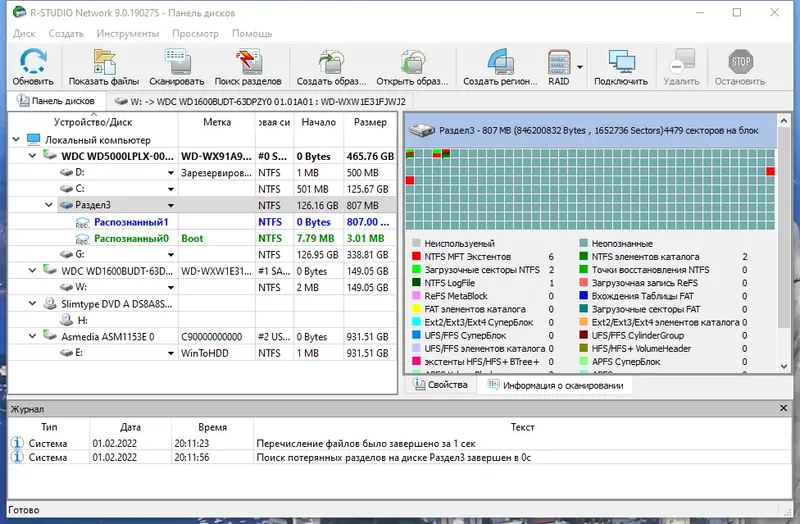This screenshot has height=524, width=800.
Task: Select the Slimtype DVD A DS8A8S device
Action: (x=116, y=304)
